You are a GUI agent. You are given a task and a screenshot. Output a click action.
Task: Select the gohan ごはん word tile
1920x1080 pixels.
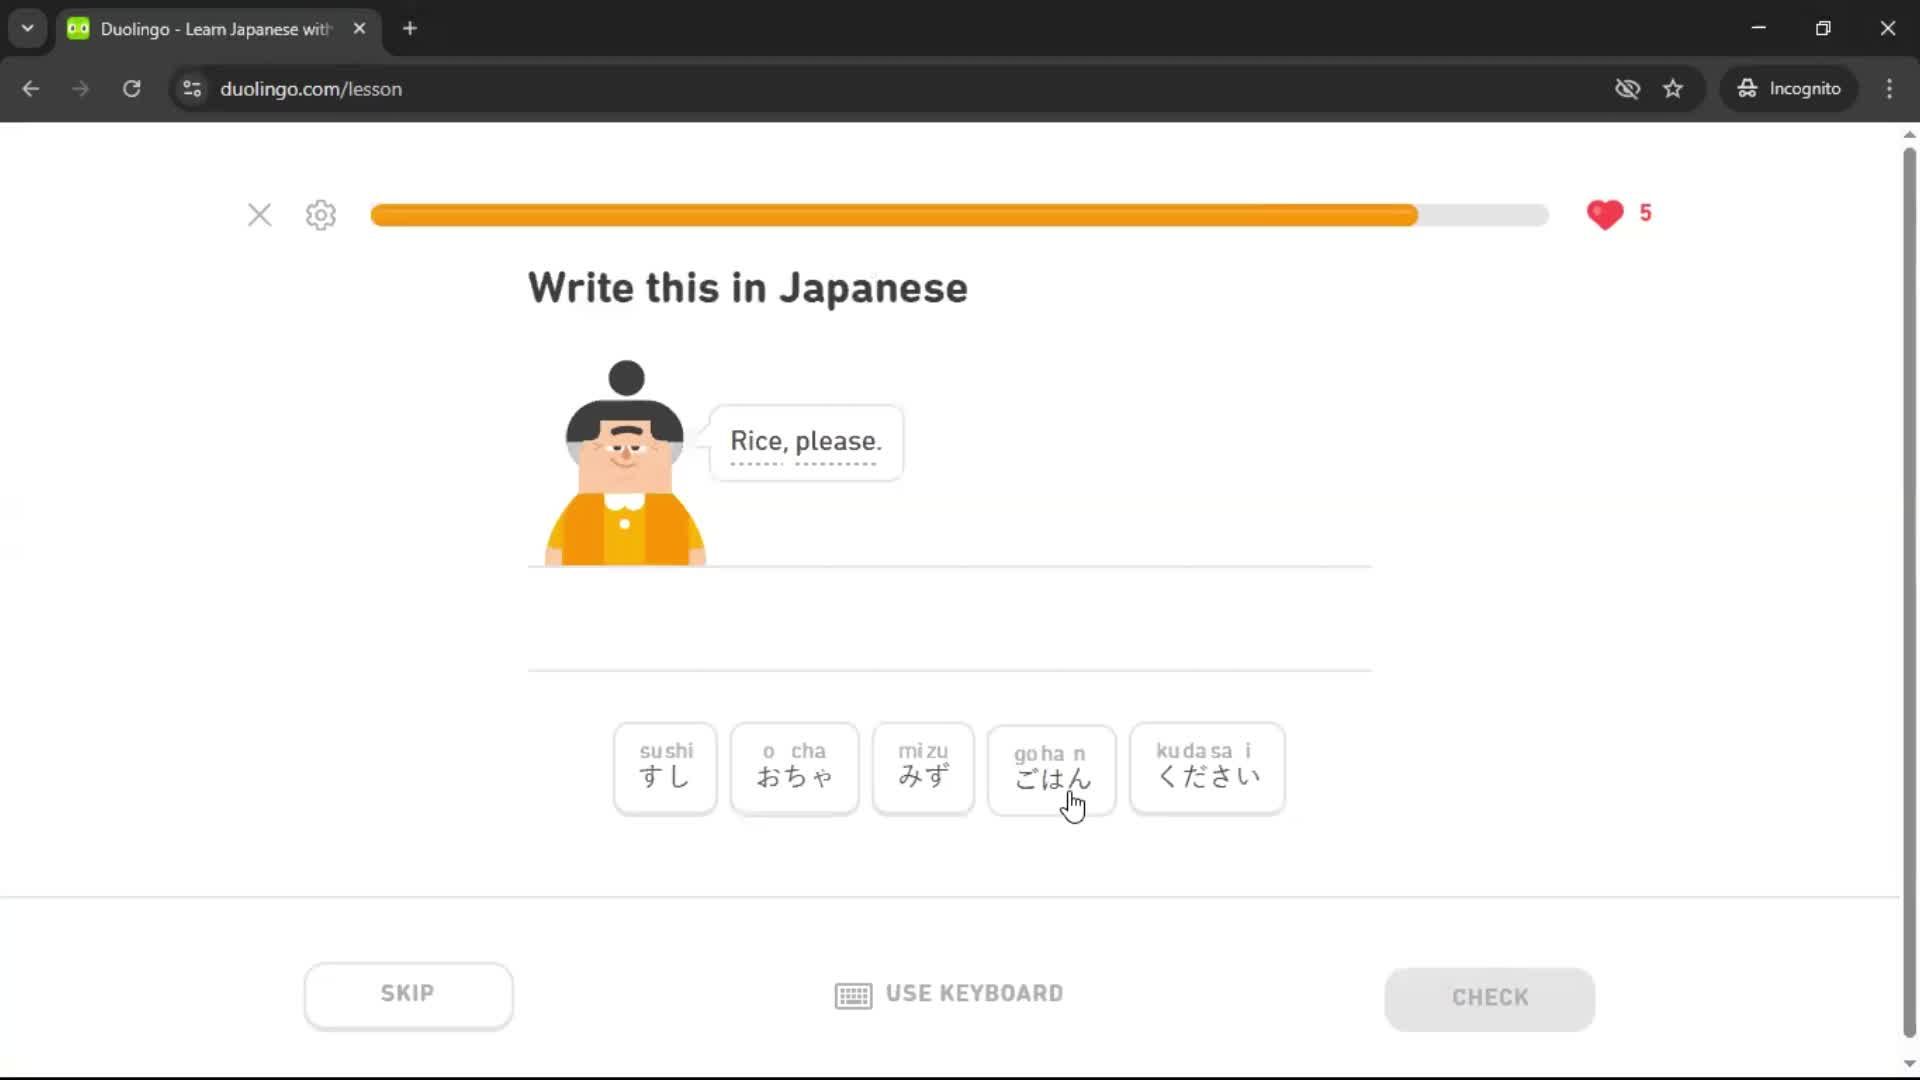pos(1050,770)
